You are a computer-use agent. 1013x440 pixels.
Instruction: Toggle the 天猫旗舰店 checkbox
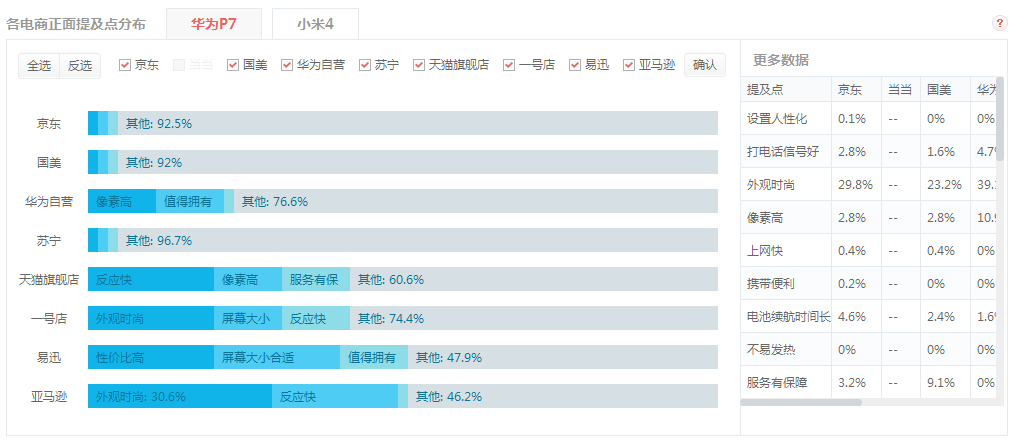[x=419, y=65]
